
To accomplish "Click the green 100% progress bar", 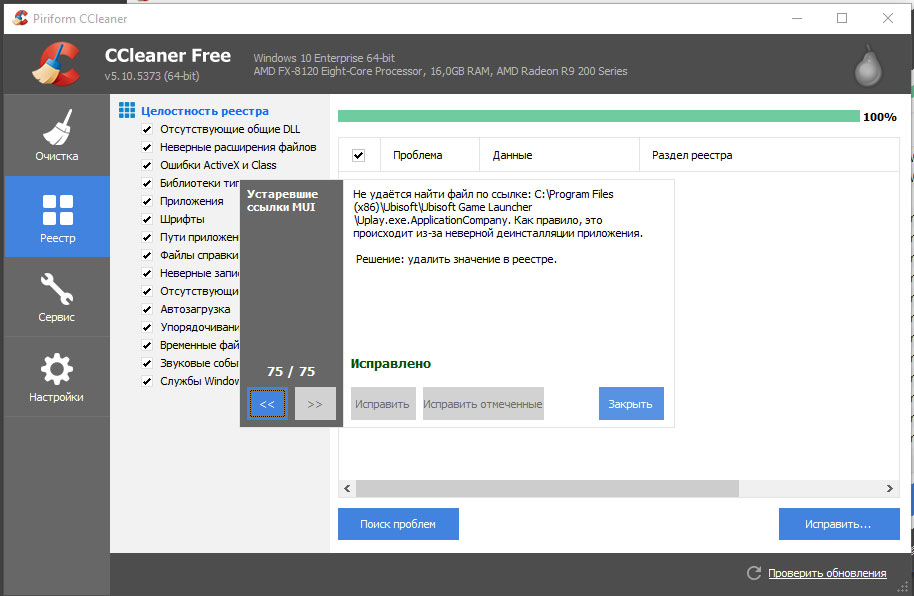I will click(599, 116).
